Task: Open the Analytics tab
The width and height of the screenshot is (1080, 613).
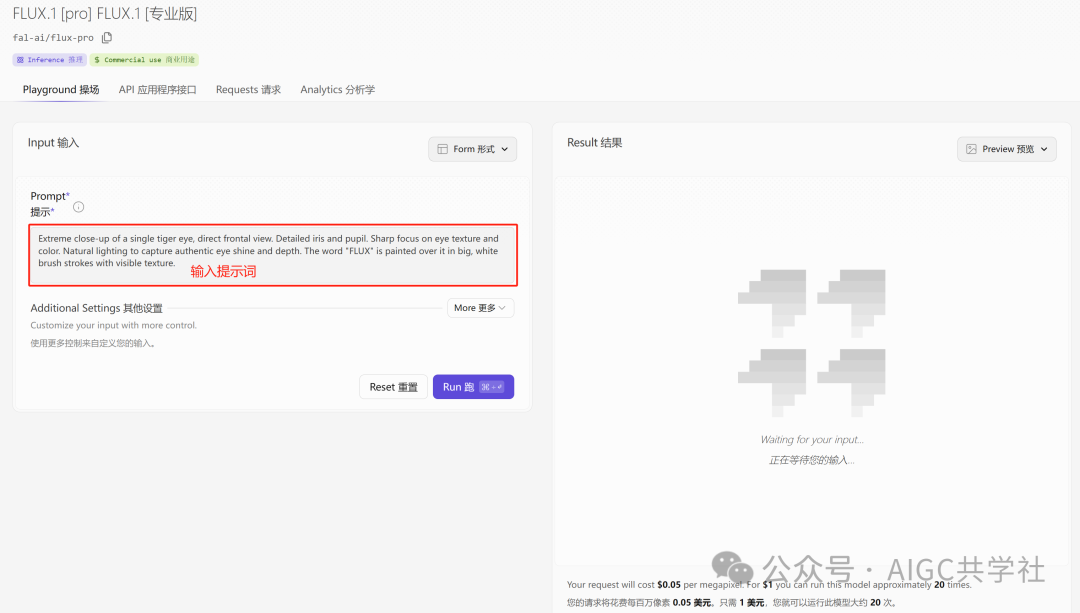Action: click(x=338, y=90)
